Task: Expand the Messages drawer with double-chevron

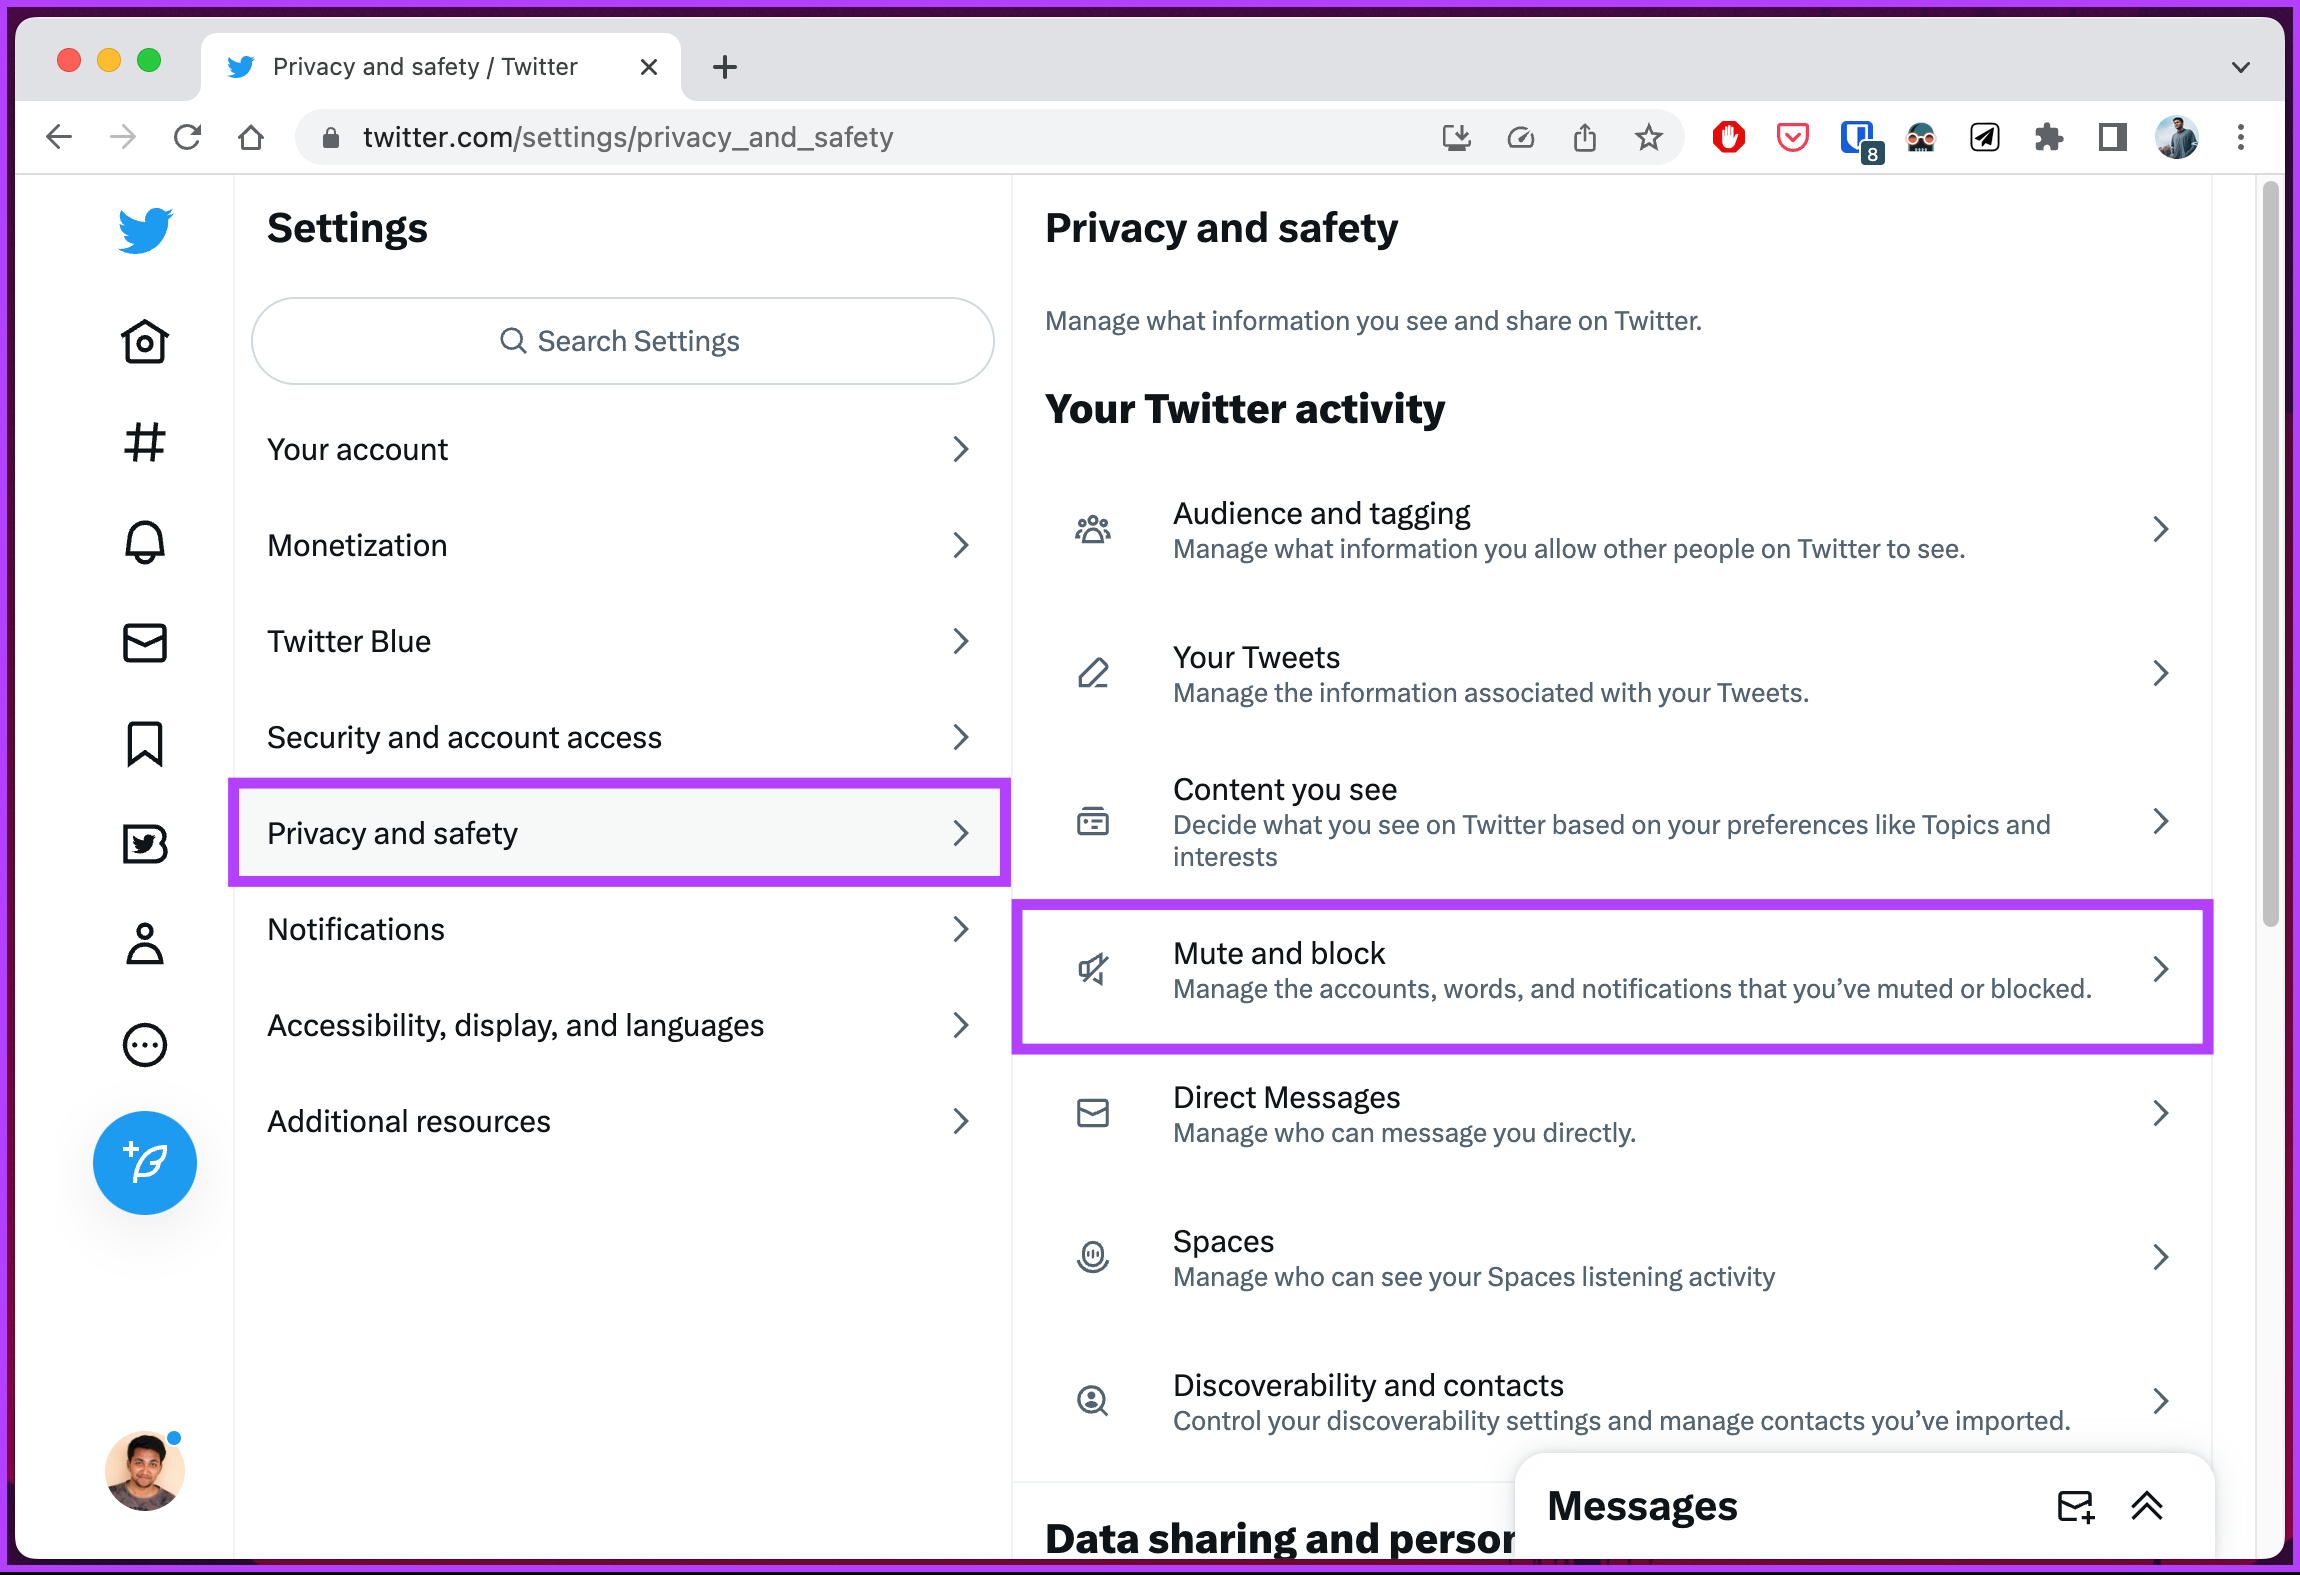Action: (x=2147, y=1506)
